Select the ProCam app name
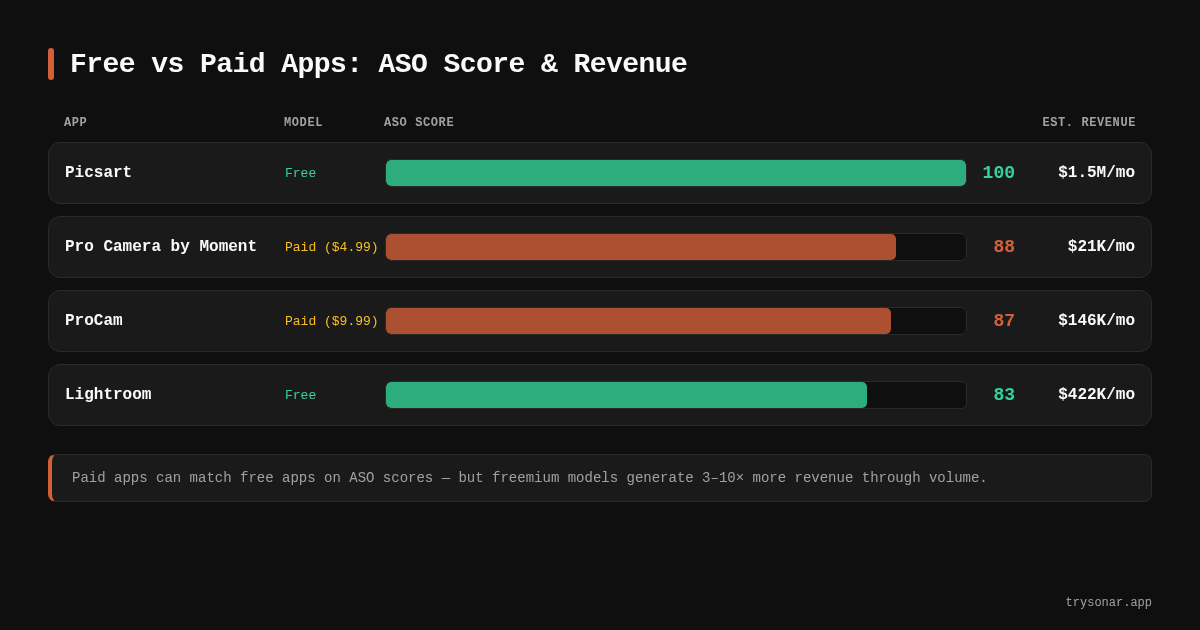 [94, 321]
